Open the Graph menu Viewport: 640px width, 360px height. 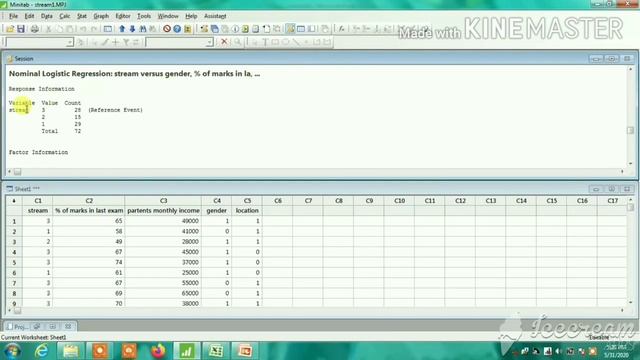tap(101, 16)
